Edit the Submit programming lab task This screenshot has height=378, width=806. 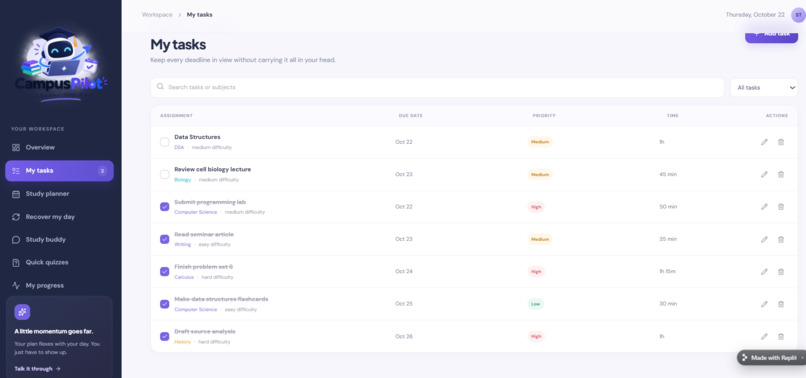point(764,207)
